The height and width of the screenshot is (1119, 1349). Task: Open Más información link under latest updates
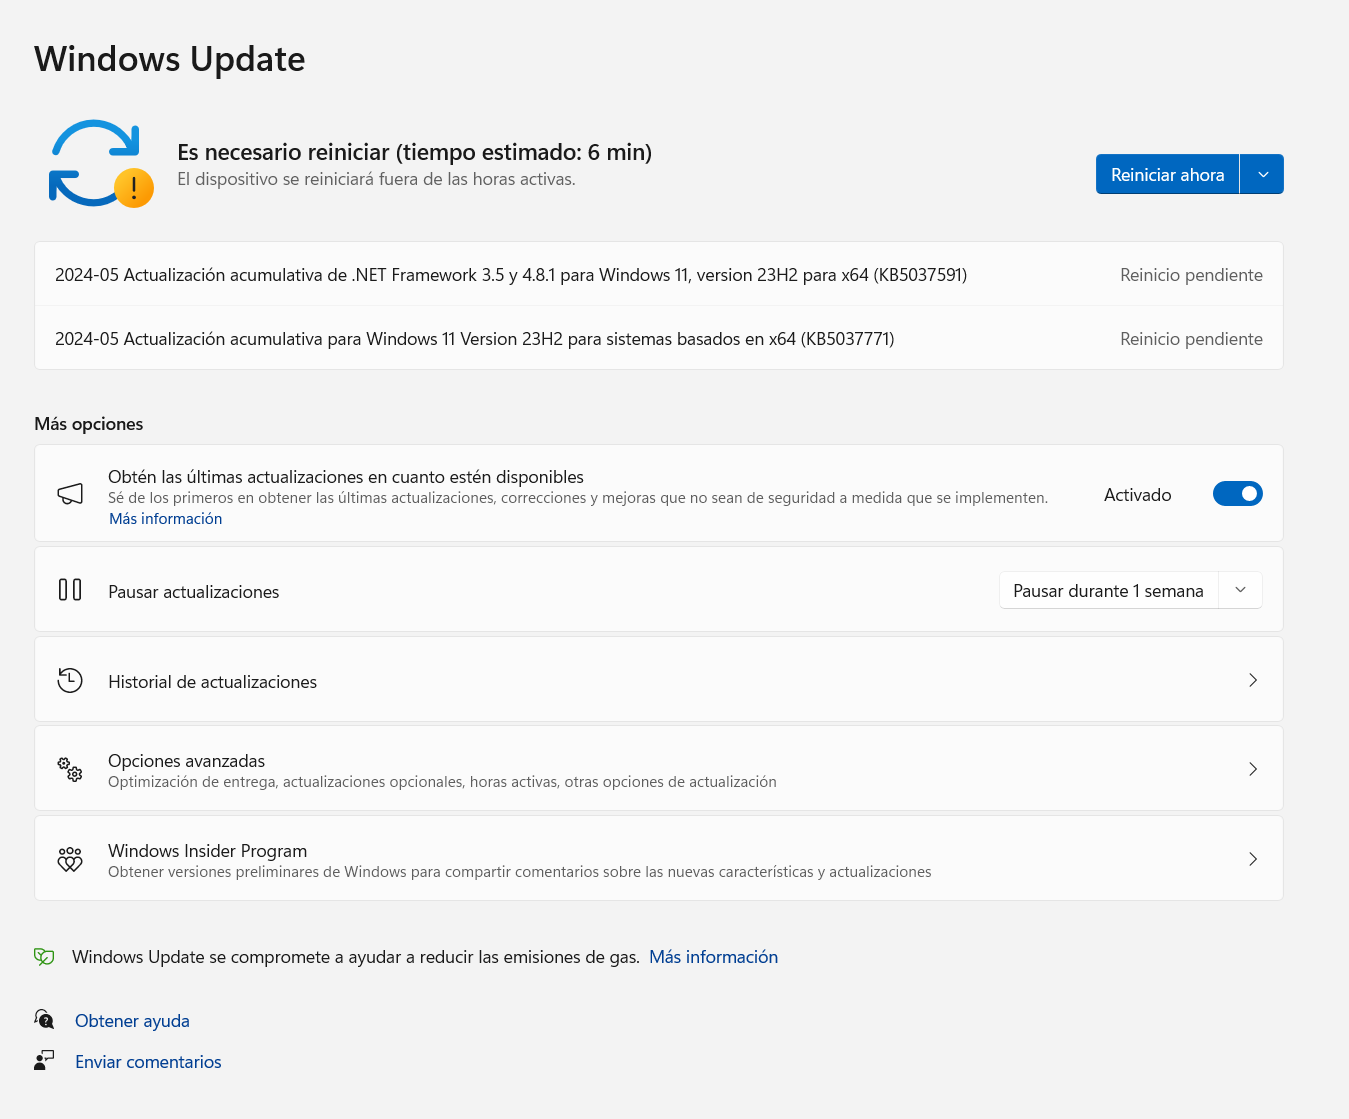[166, 519]
